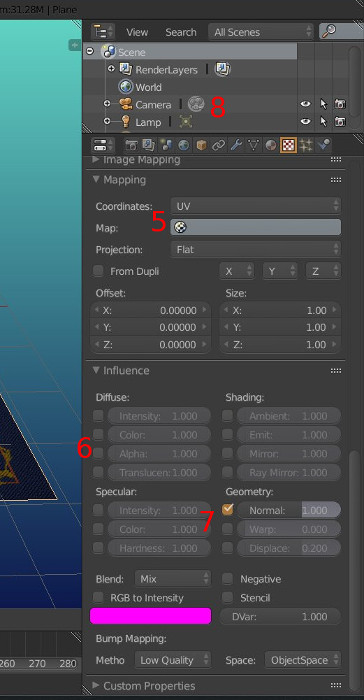Click the UV Map name field
This screenshot has width=364, height=700.
coord(255,227)
